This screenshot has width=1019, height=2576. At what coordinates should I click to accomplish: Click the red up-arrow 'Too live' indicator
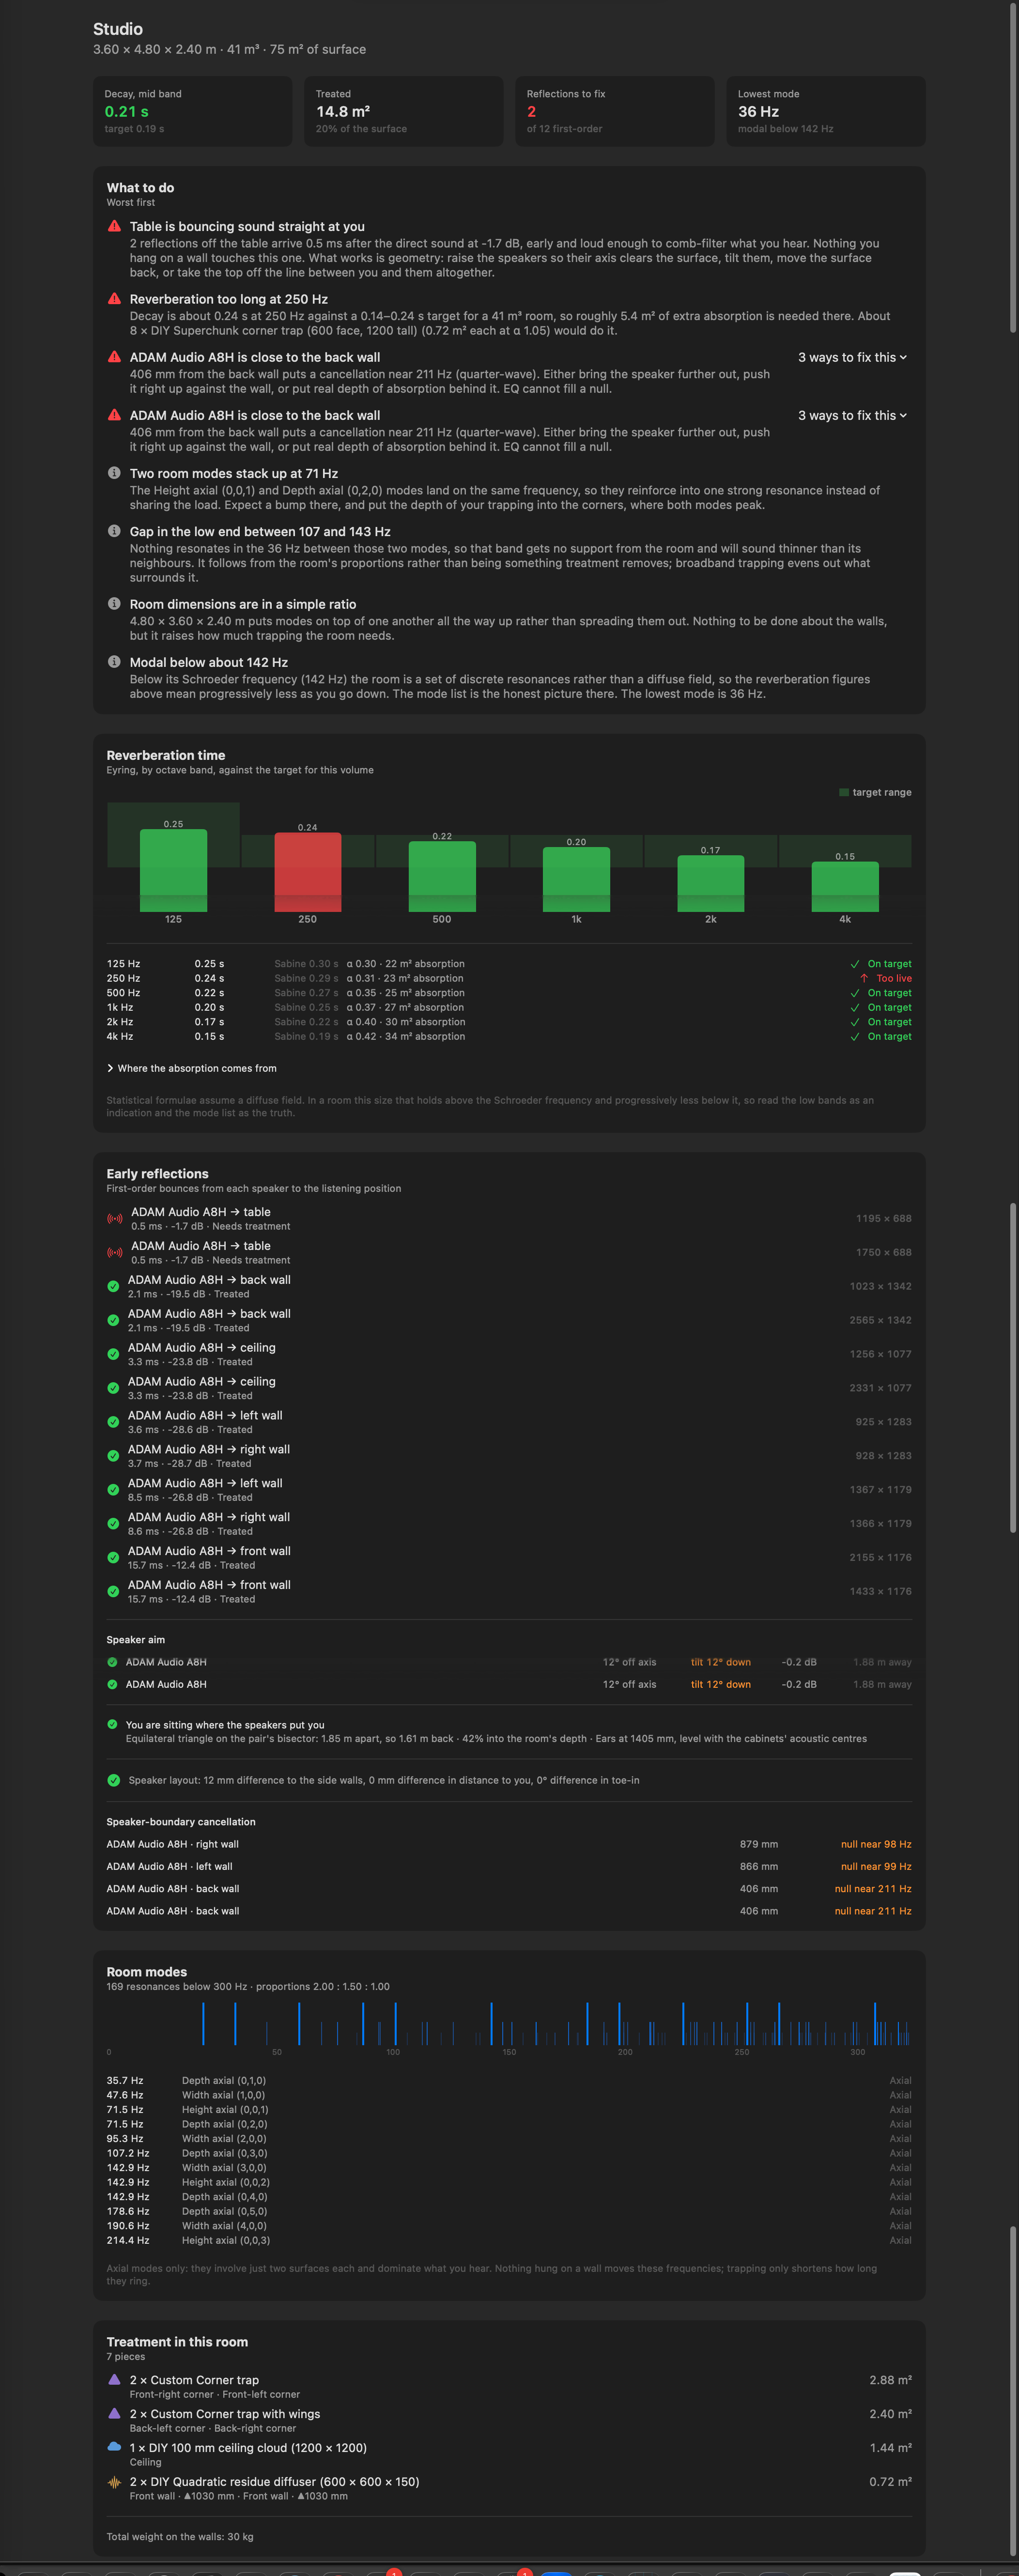coord(886,978)
